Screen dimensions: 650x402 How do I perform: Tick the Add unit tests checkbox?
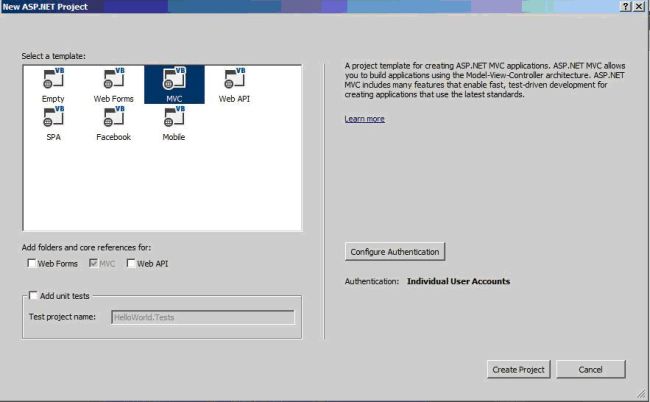33,295
